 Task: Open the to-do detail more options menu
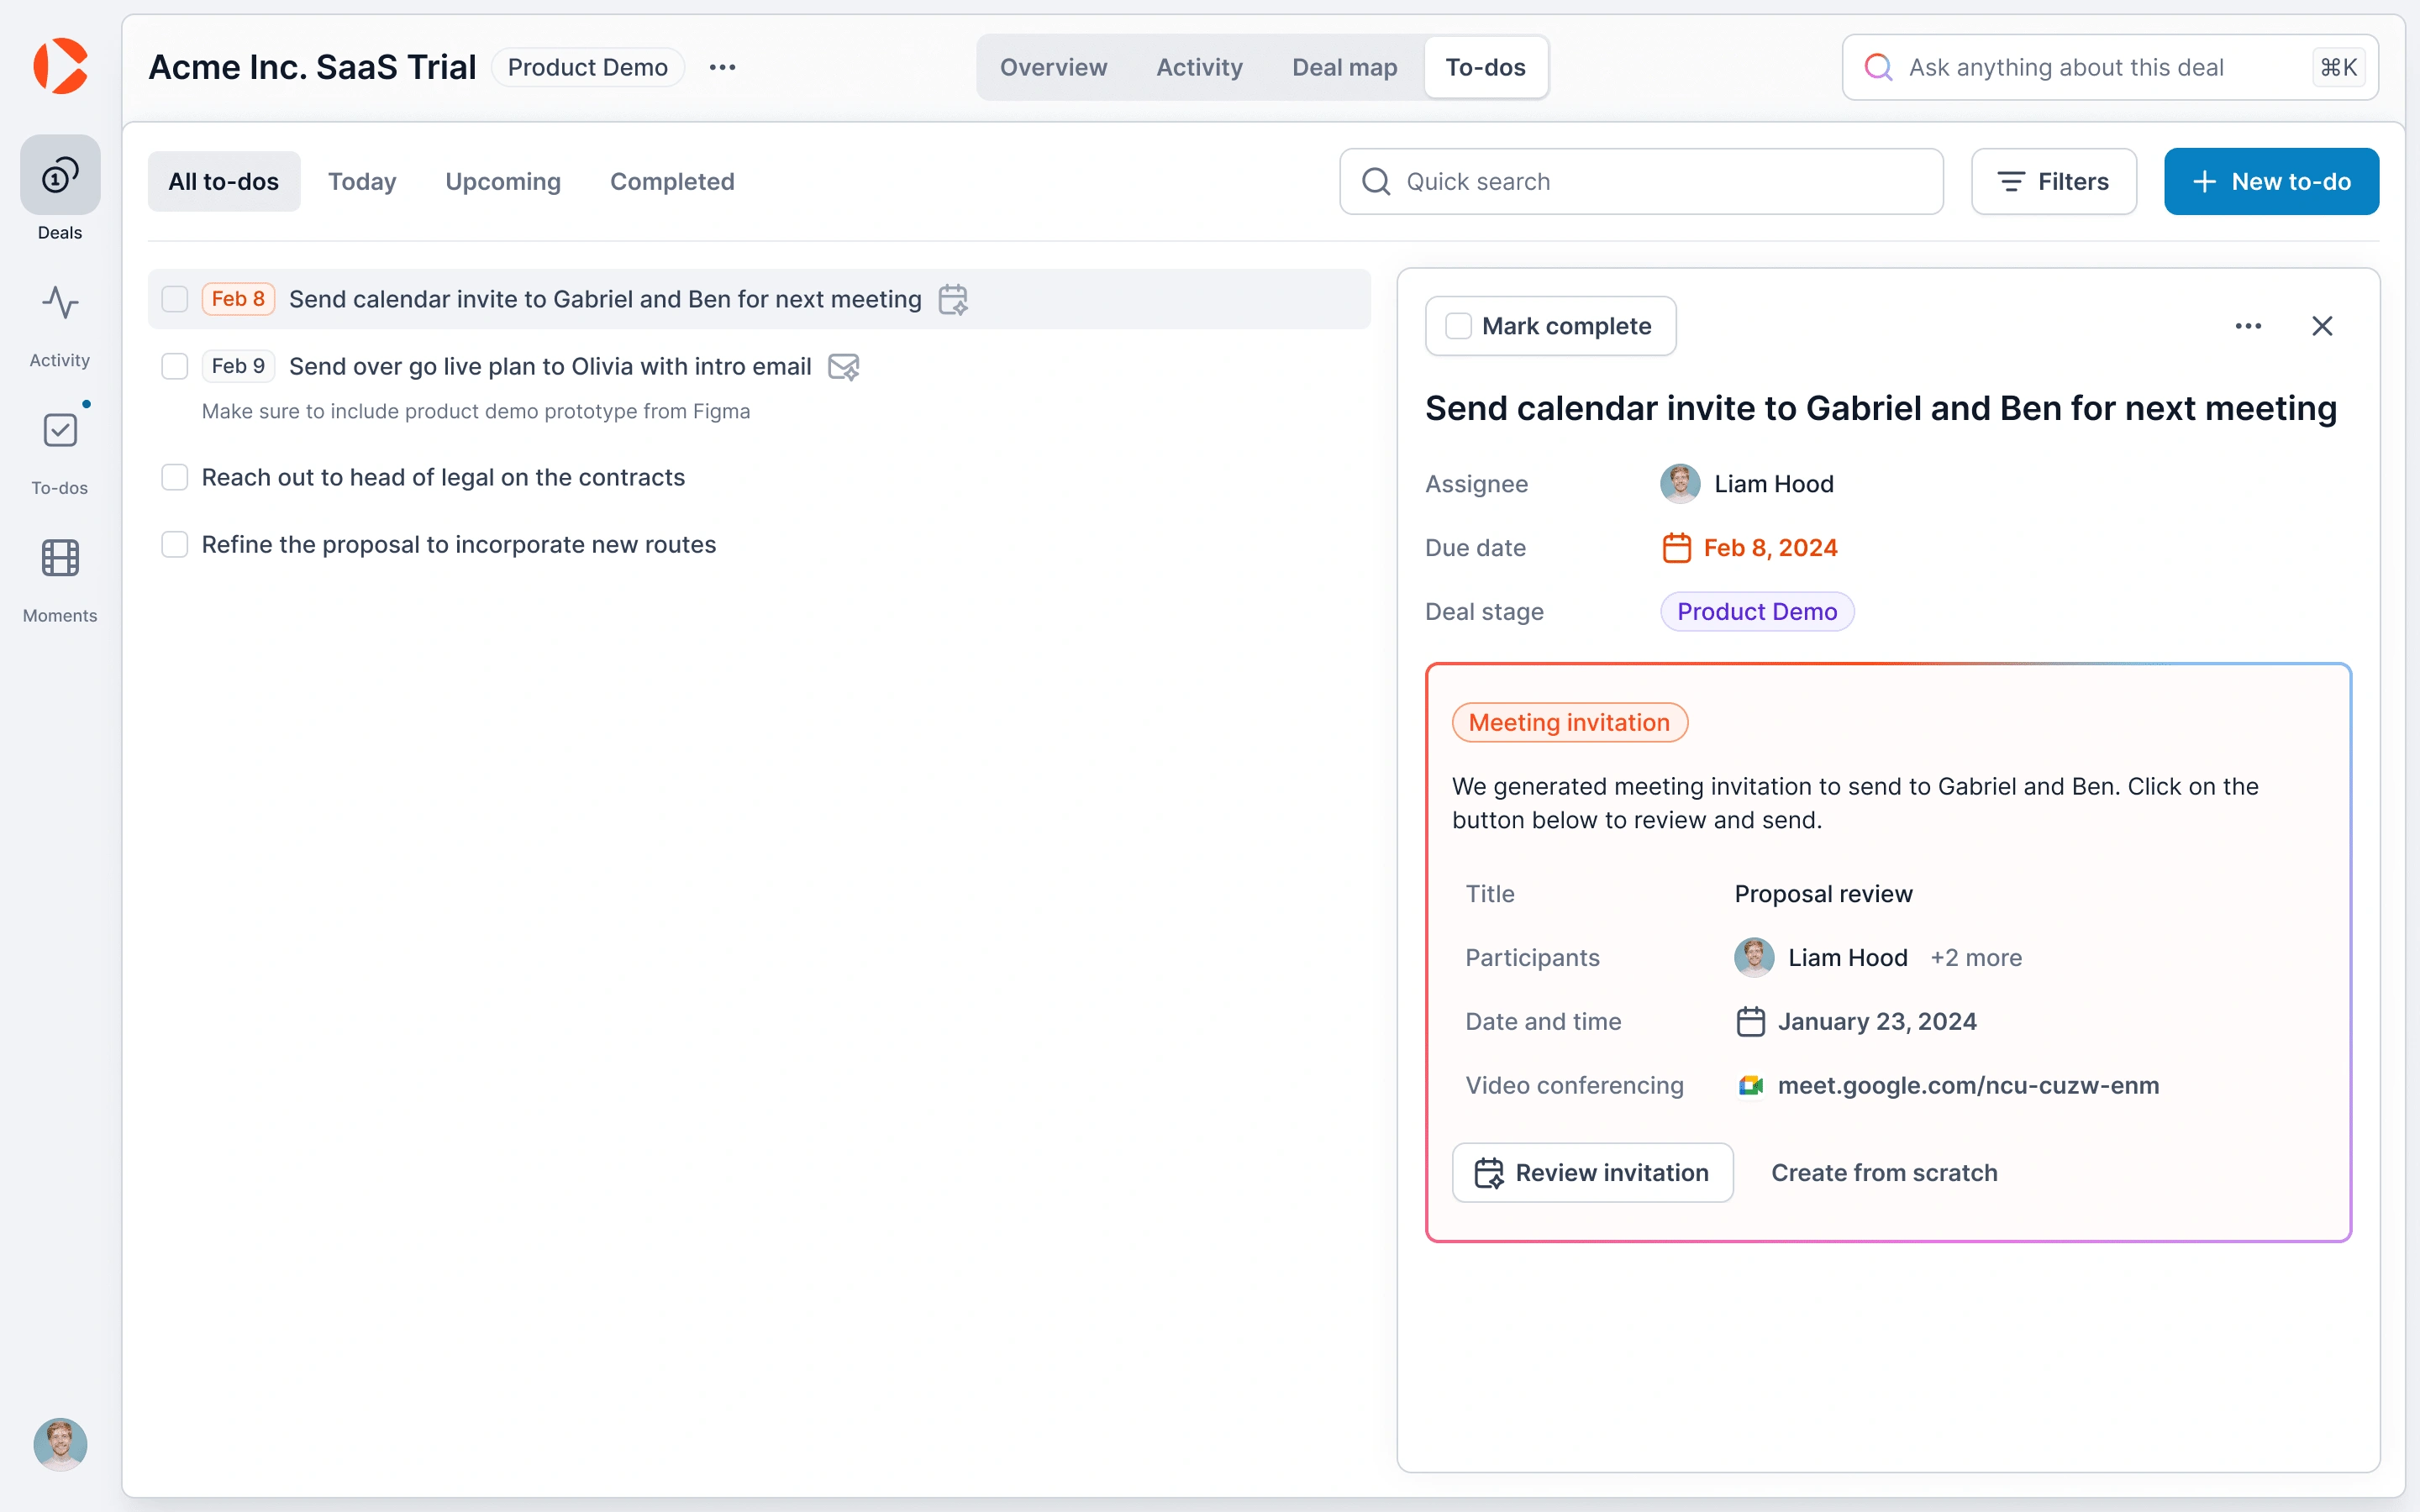pos(2248,326)
